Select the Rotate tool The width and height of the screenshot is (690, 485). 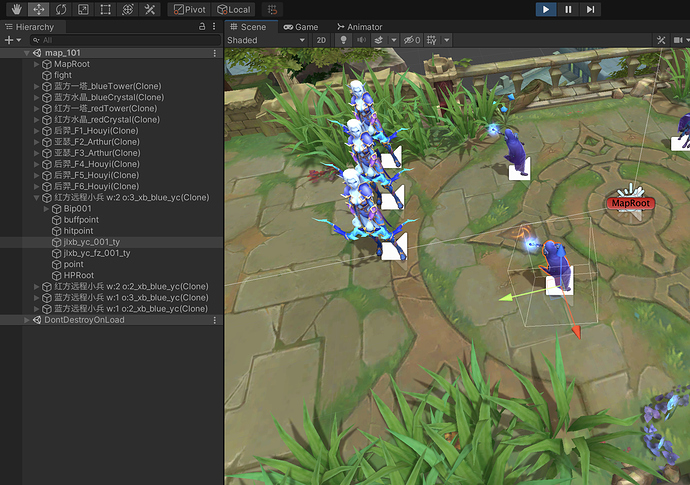[x=61, y=9]
